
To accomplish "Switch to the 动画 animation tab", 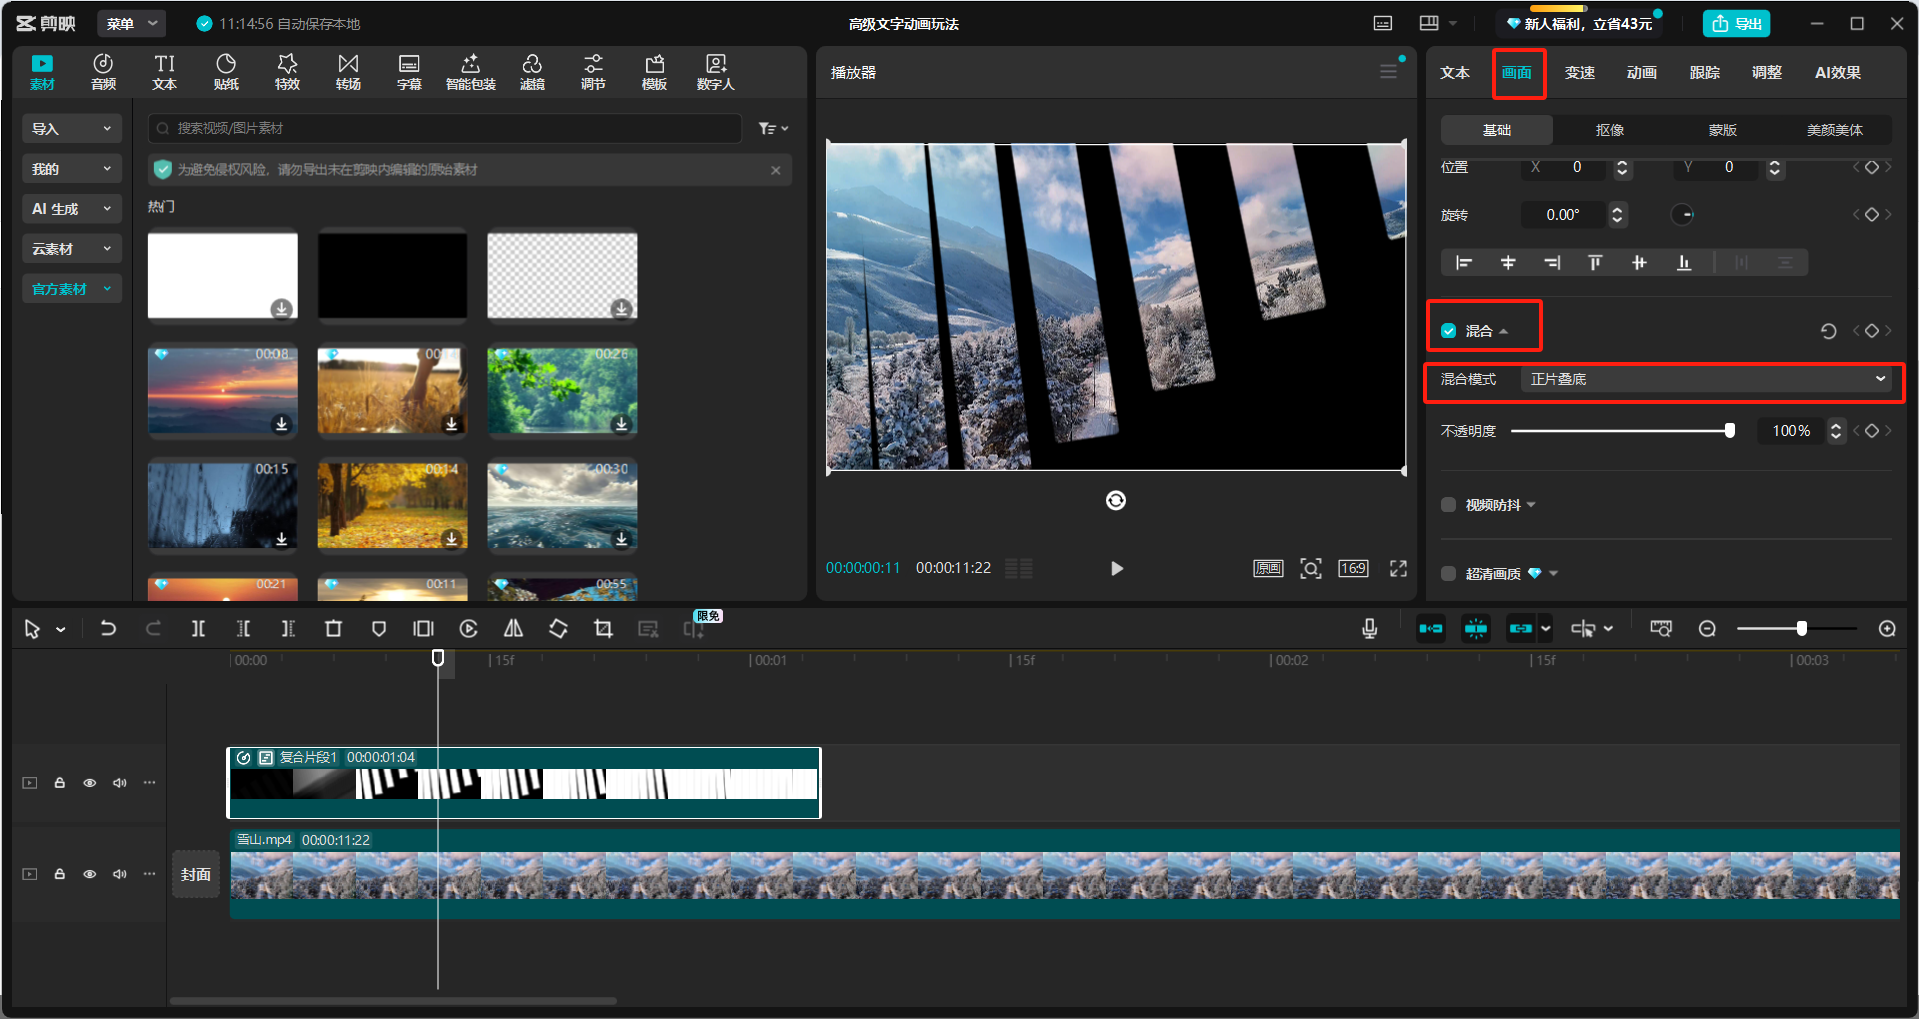I will pyautogui.click(x=1641, y=73).
